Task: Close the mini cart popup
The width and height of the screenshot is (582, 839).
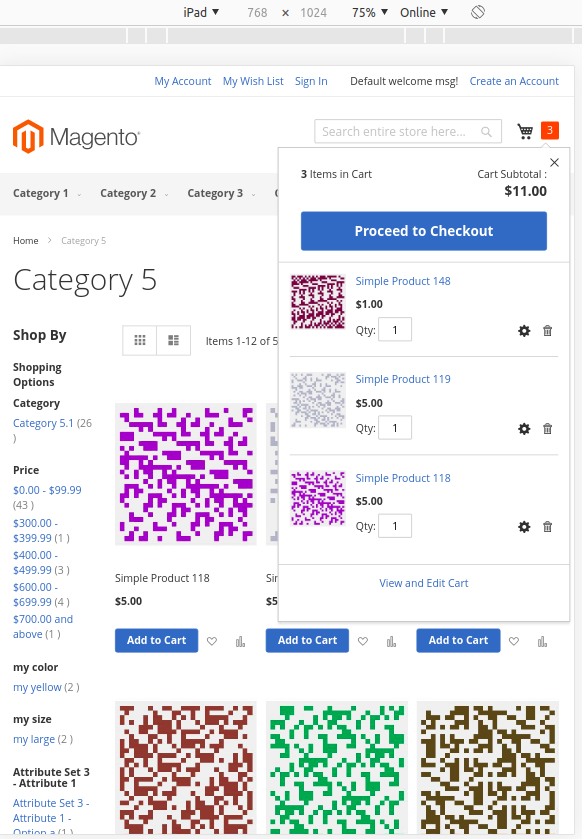Action: coord(555,162)
